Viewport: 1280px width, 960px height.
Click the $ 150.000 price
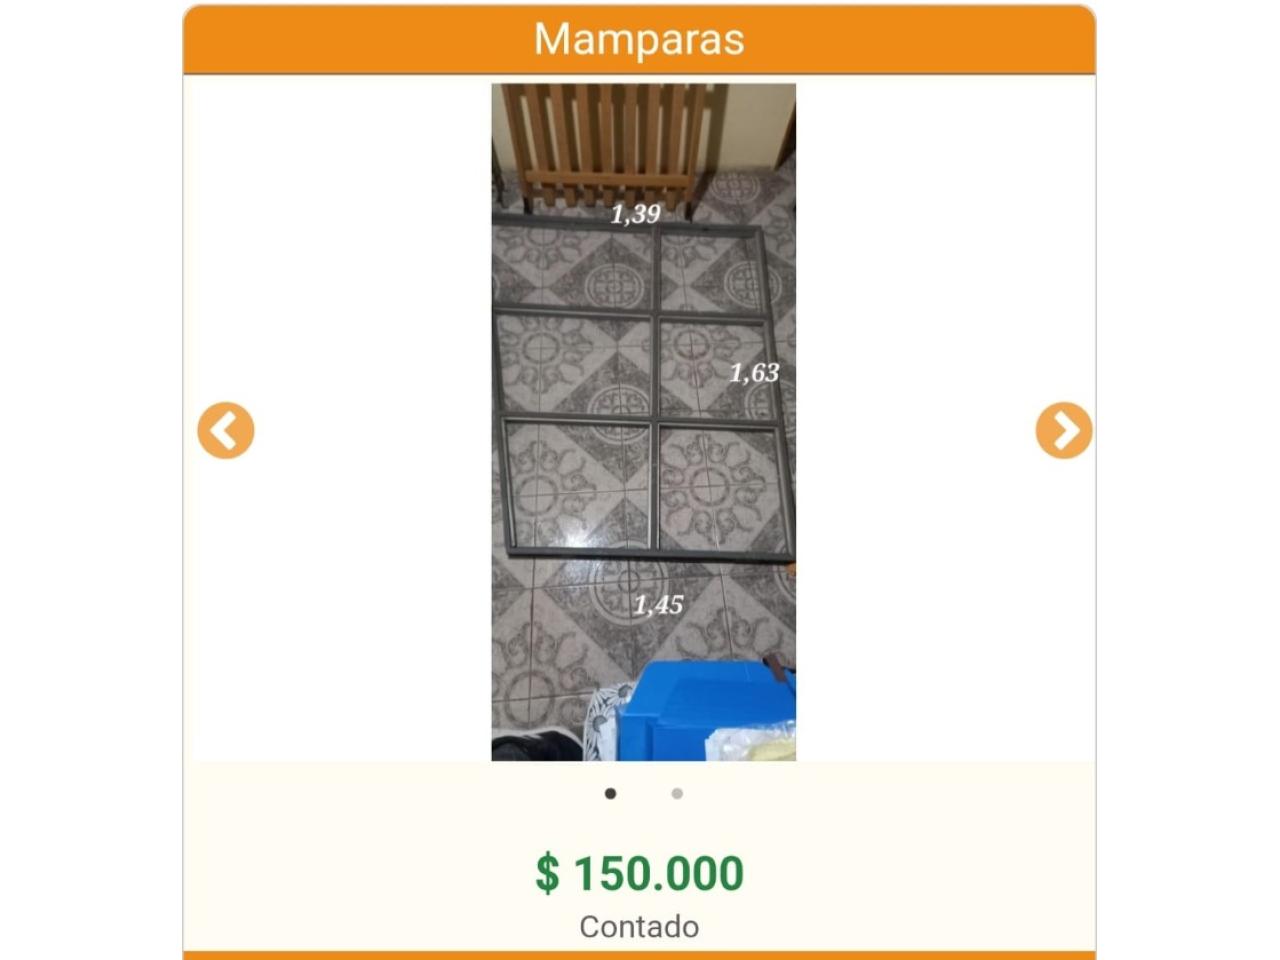pos(639,873)
